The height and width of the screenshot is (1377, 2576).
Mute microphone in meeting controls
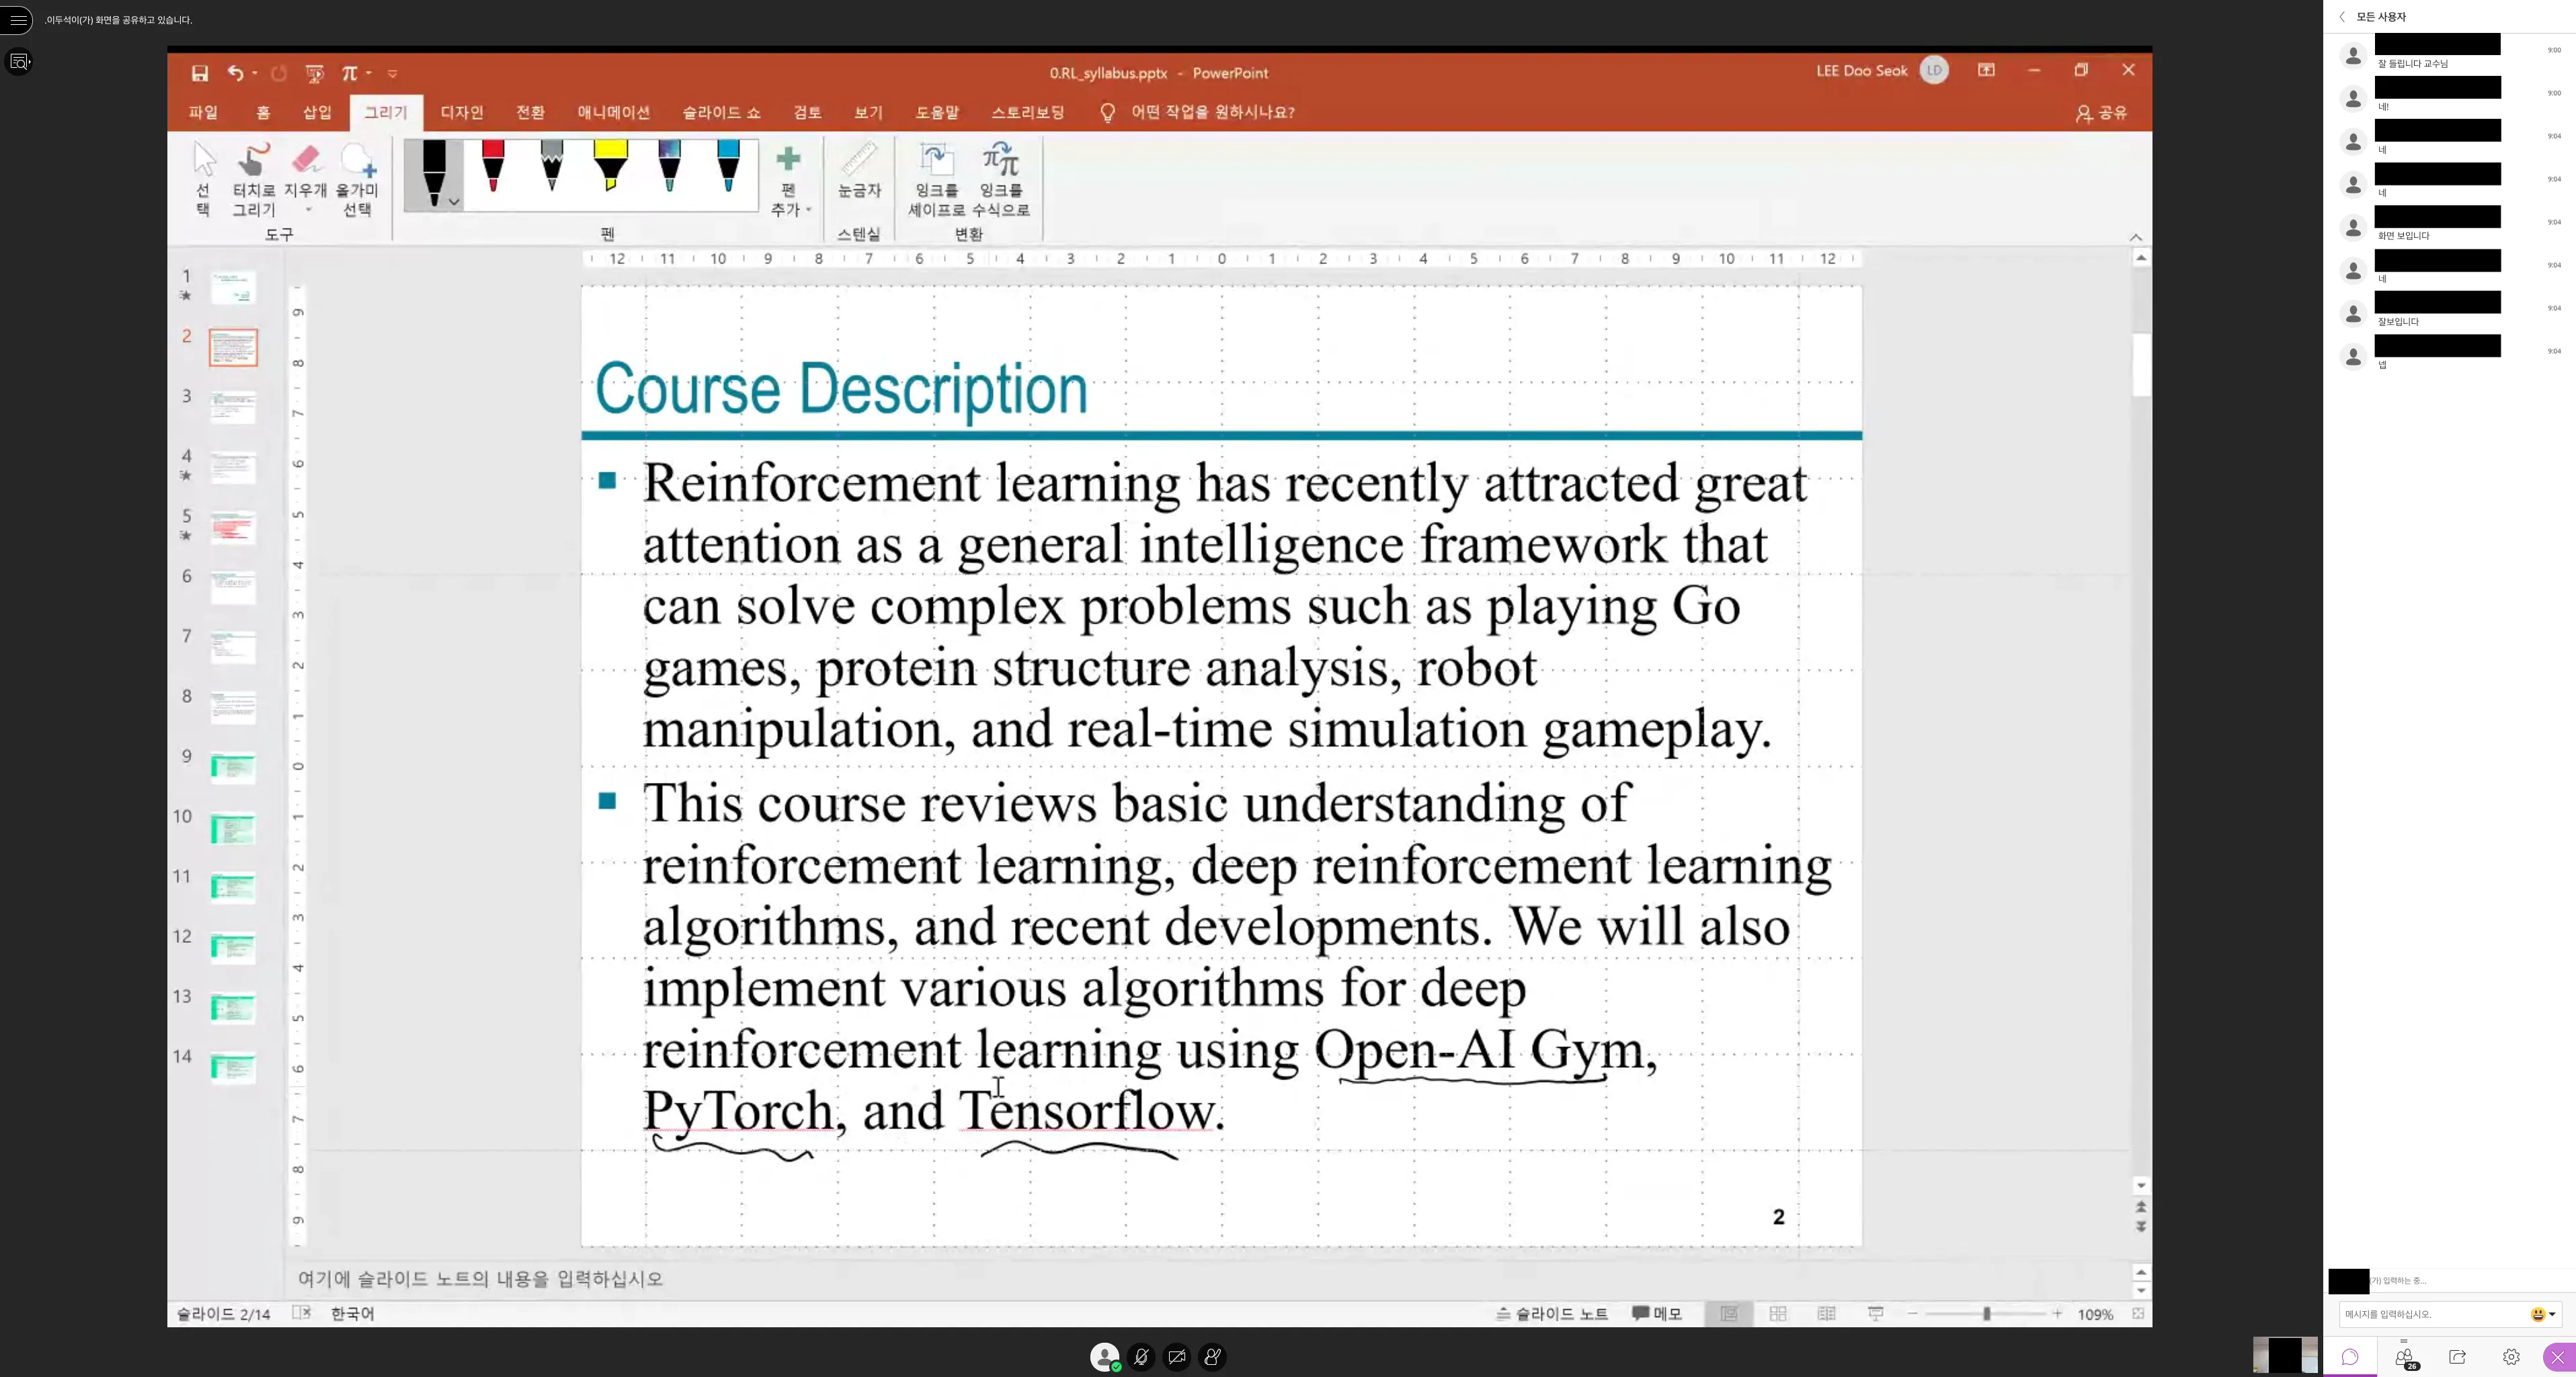[x=1141, y=1357]
